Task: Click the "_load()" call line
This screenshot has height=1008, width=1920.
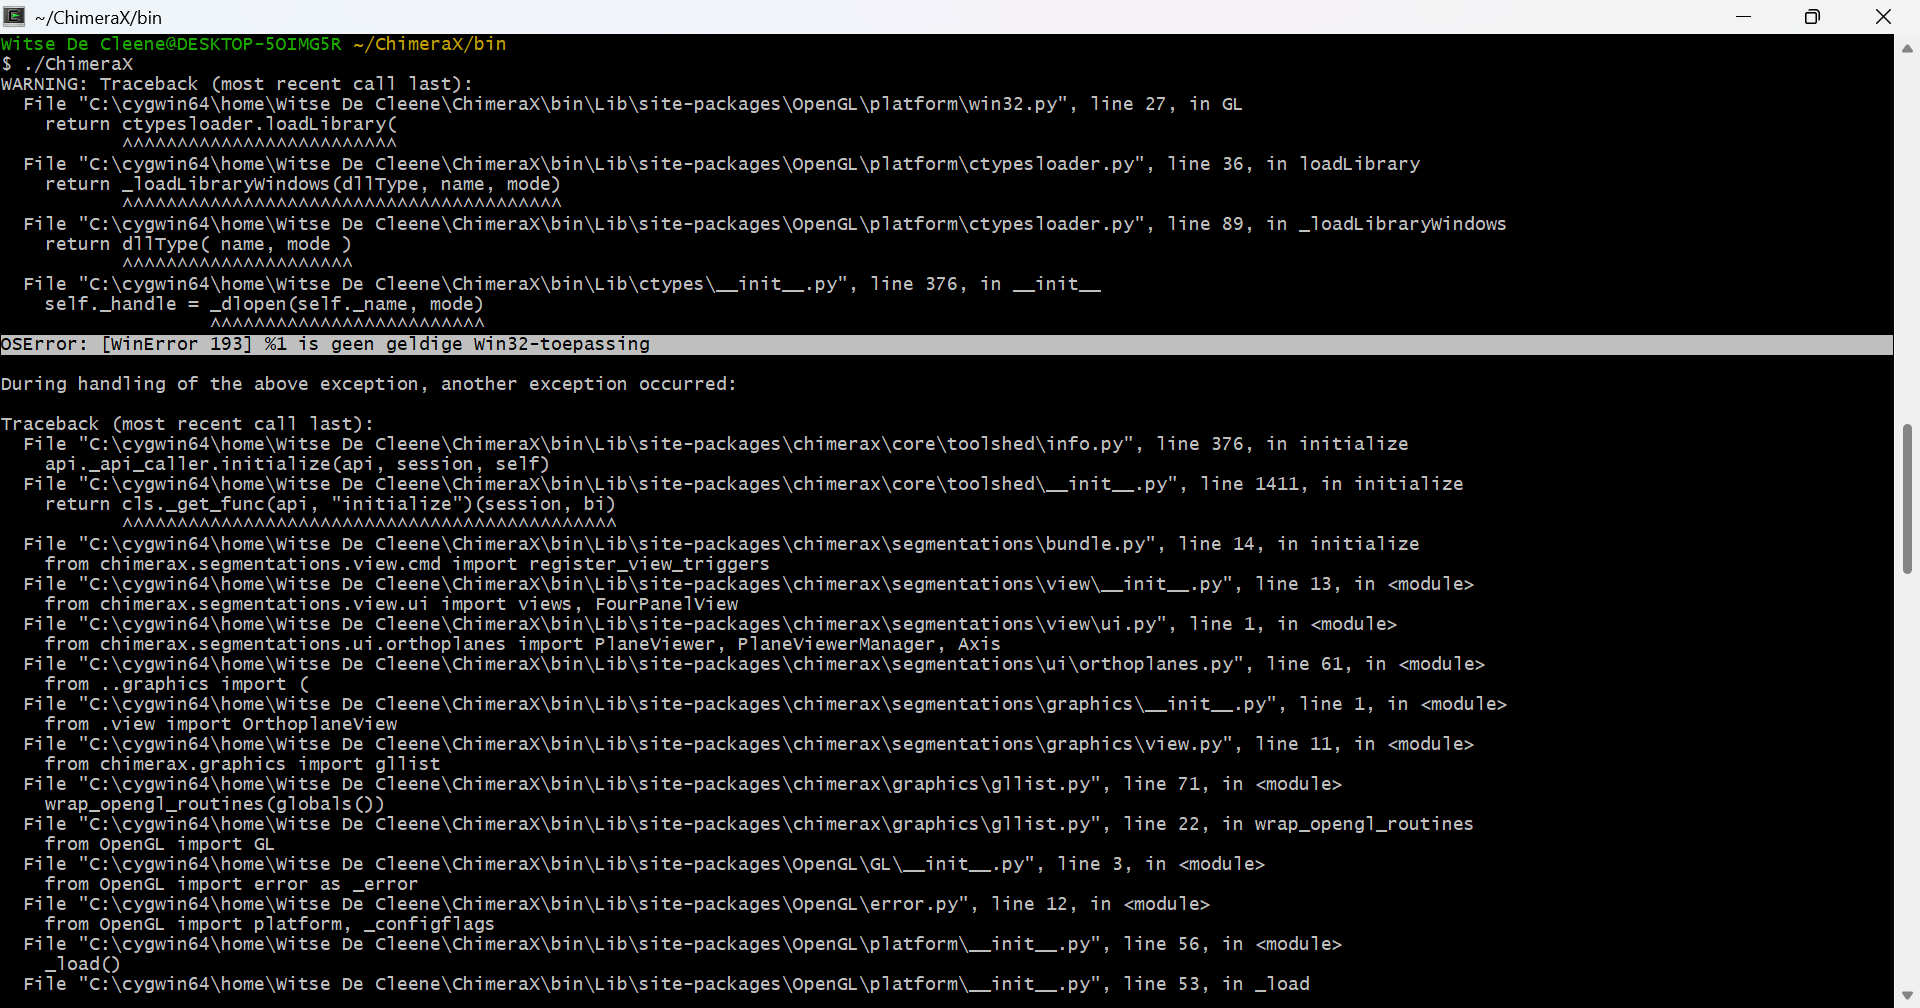Action: [82, 964]
